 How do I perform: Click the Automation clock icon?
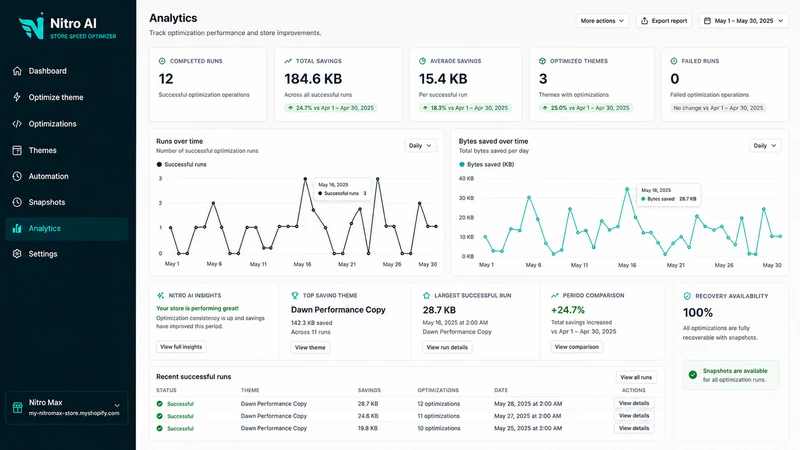click(17, 176)
